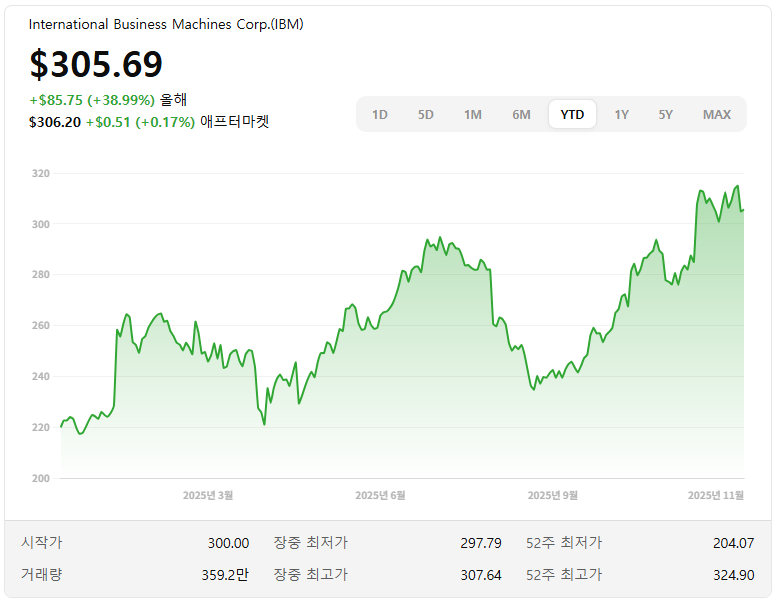Click the 240 y-axis label
This screenshot has width=776, height=604.
[41, 376]
